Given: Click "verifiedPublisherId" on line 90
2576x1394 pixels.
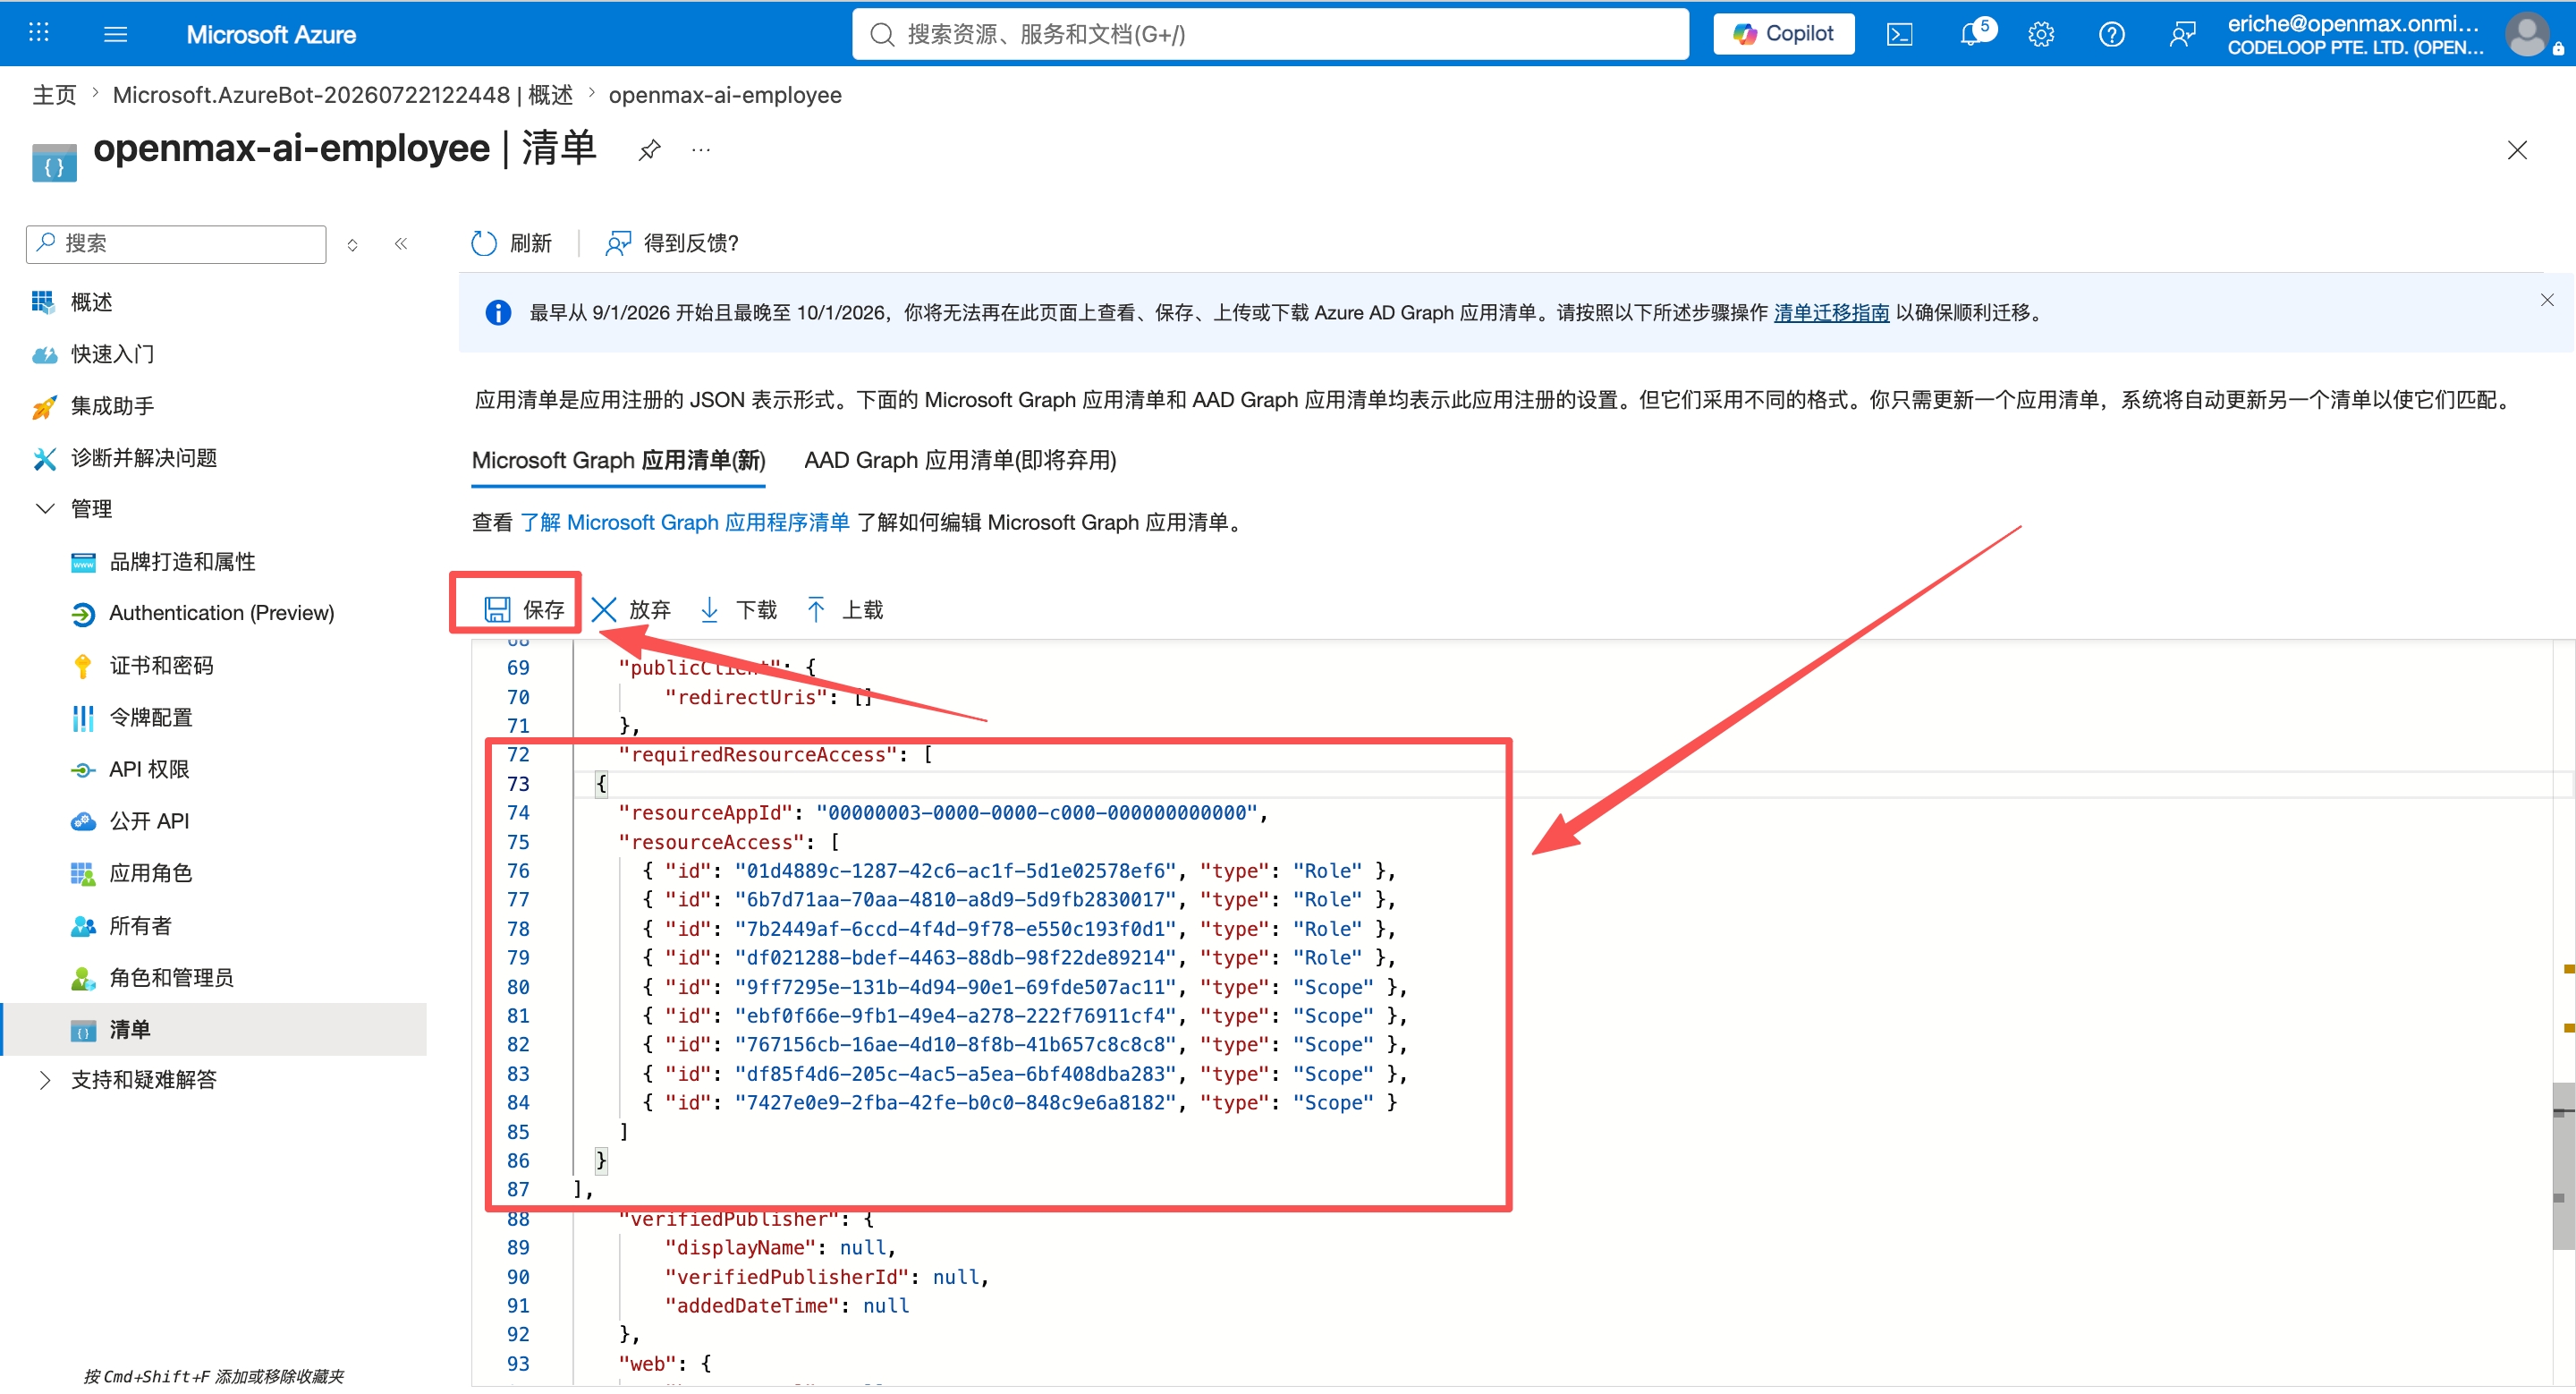Looking at the screenshot, I should [787, 1277].
